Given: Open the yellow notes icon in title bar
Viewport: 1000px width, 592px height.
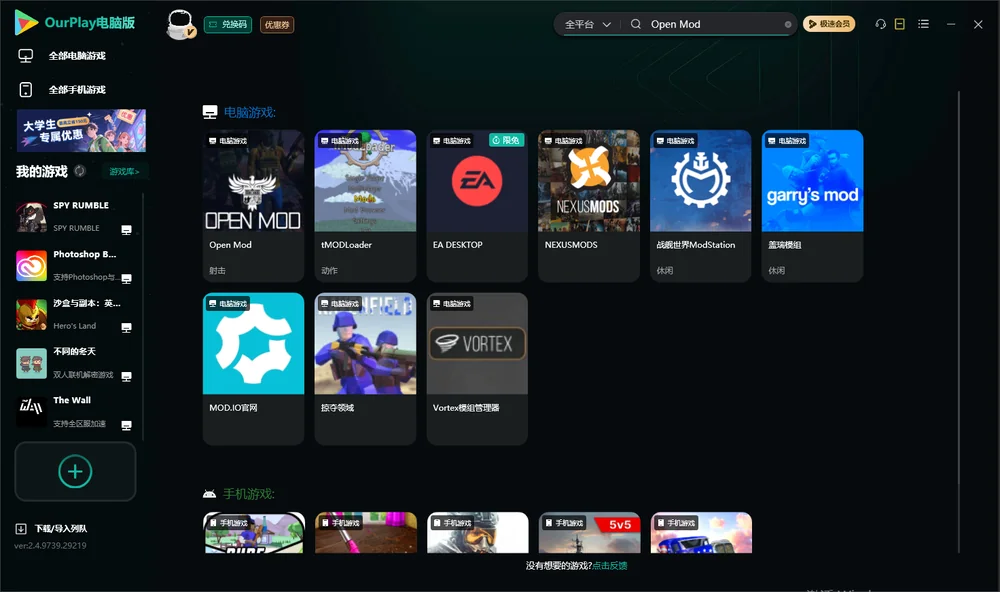Looking at the screenshot, I should click(x=900, y=24).
